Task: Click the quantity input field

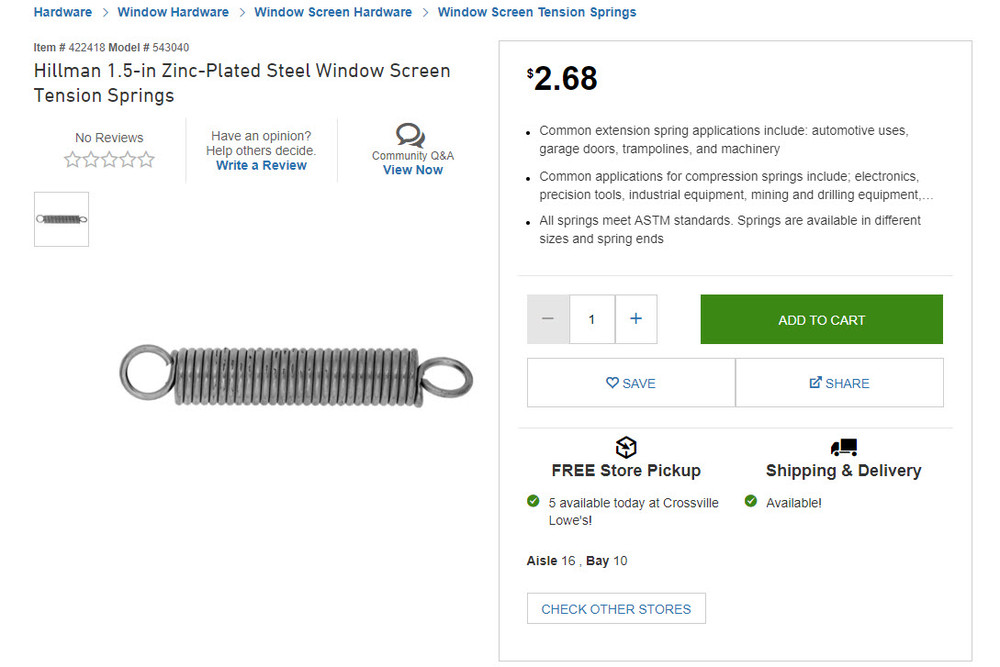Action: (592, 319)
